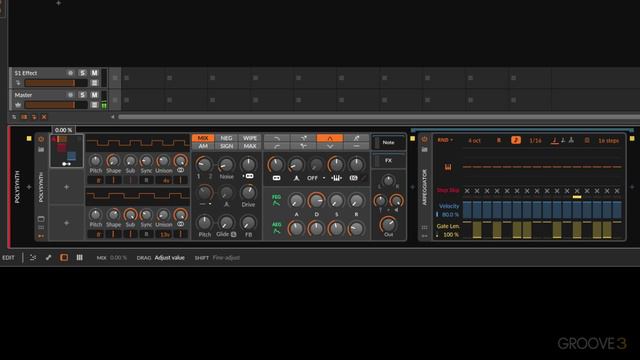Click oscillator 1 Pitch knob
This screenshot has height=360, width=640.
click(95, 160)
